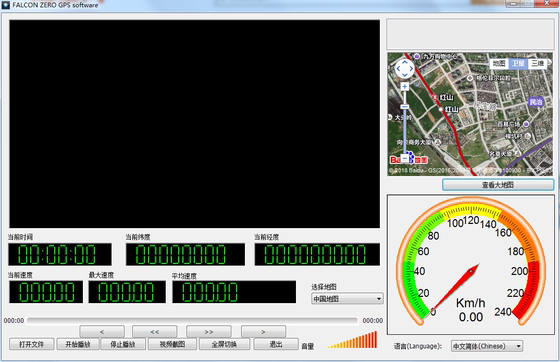The image size is (560, 362).
Task: Click the 视频截图 button
Action: coord(172,344)
